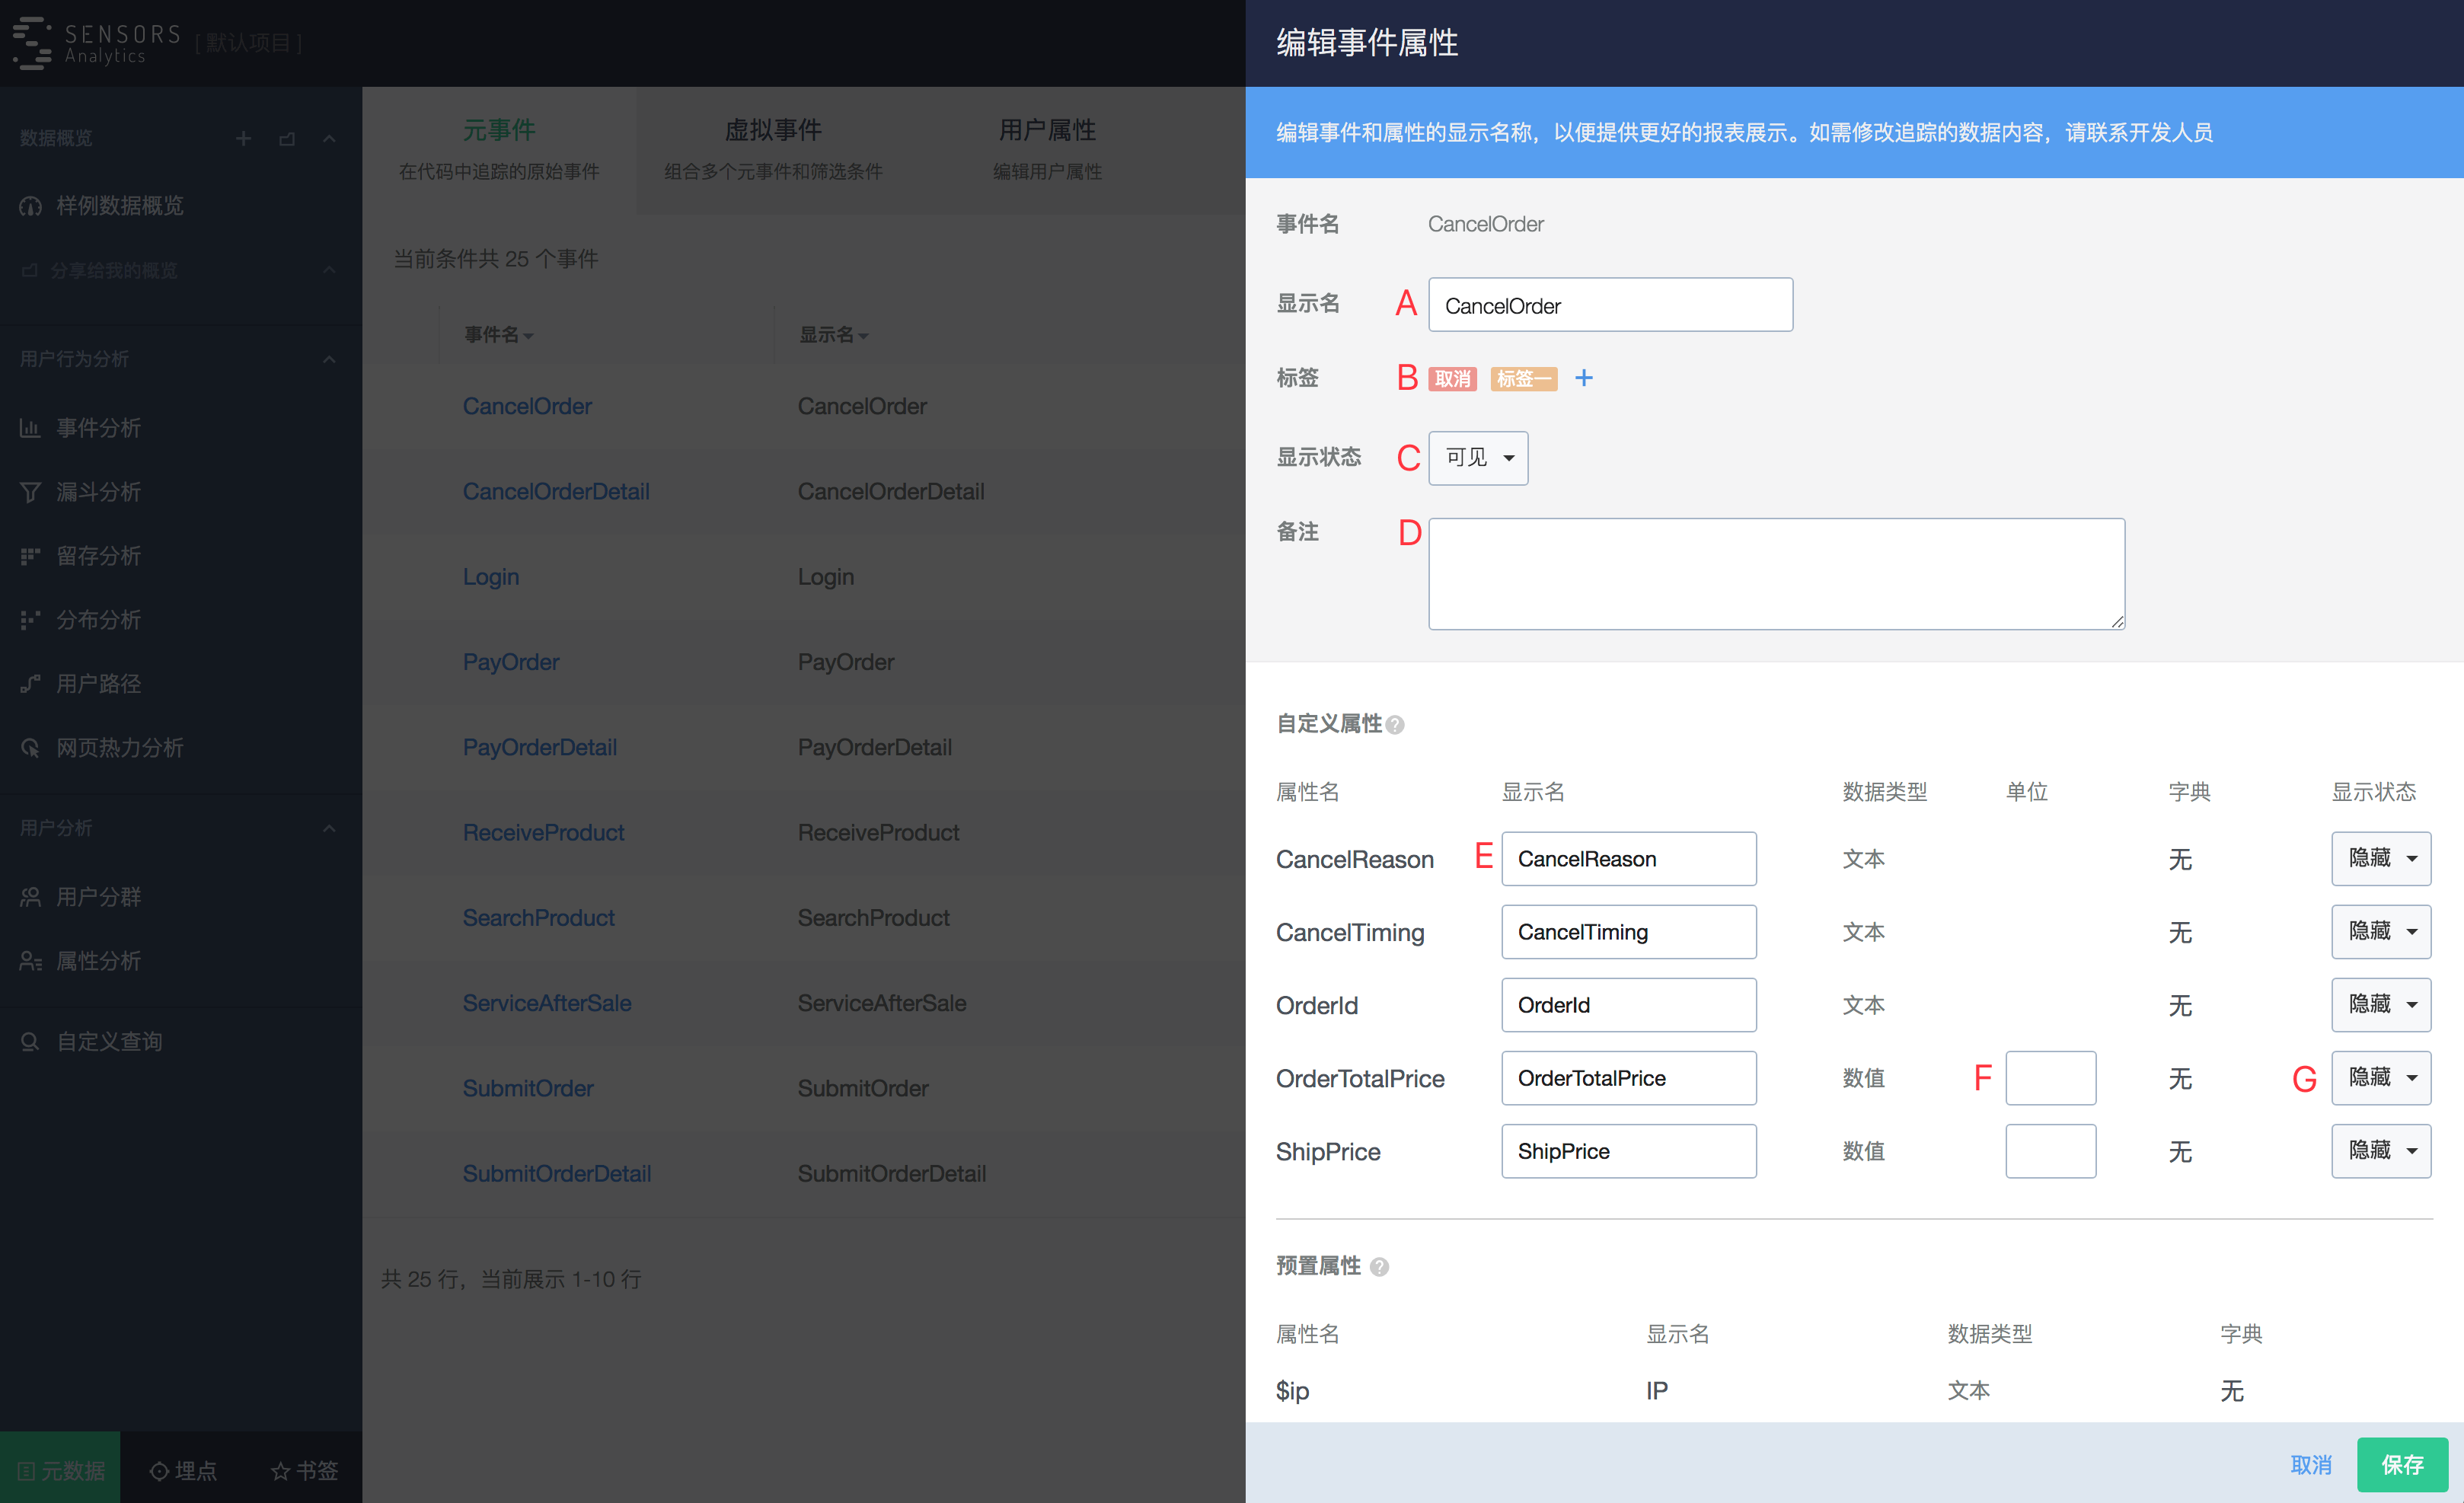This screenshot has height=1503, width=2464.
Task: Open 用户路径 from the sidebar
Action: 98,684
